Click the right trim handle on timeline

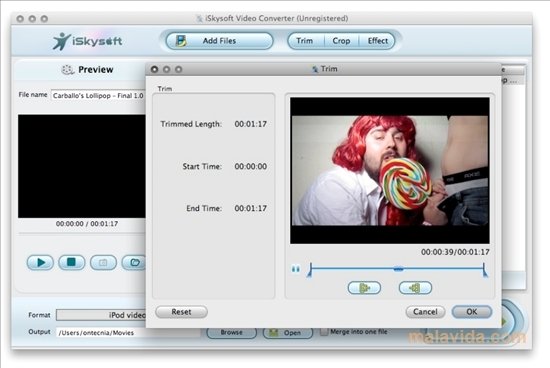[x=485, y=270]
